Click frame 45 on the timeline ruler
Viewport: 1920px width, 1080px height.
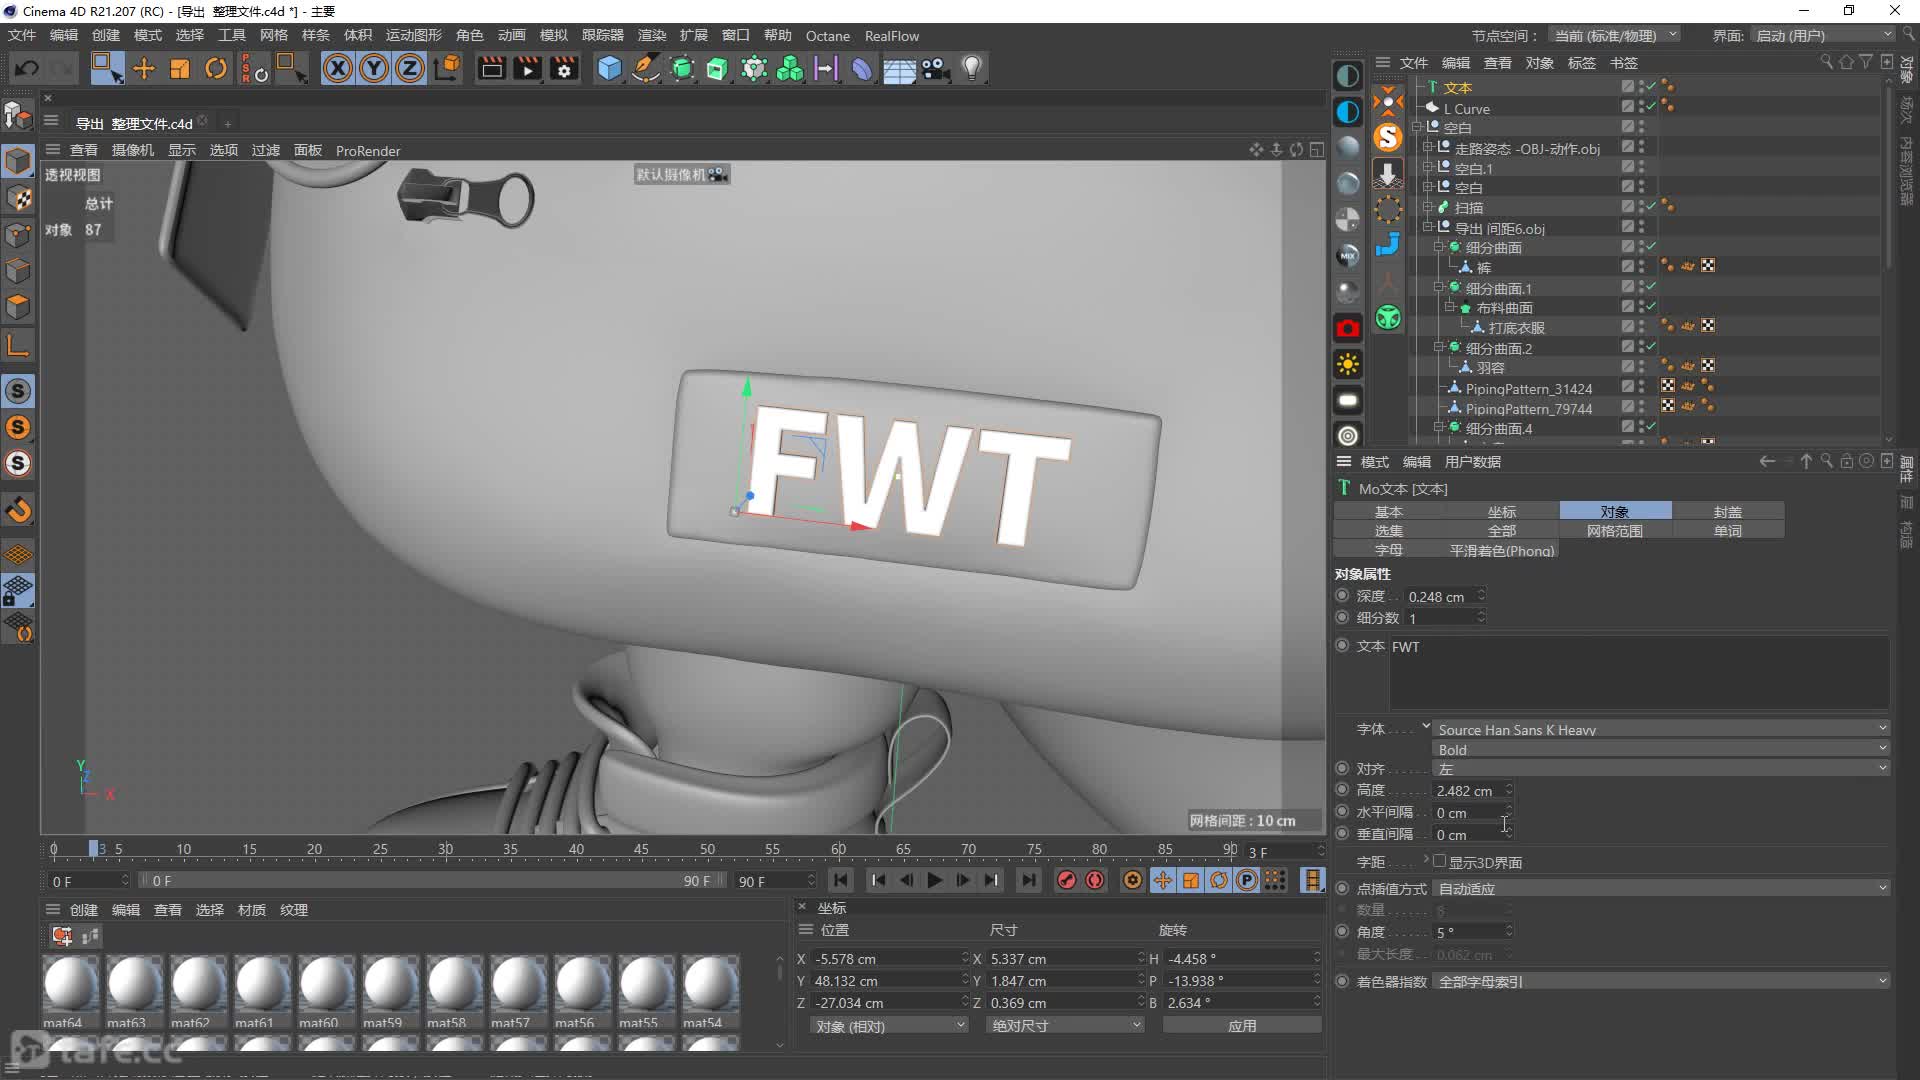coord(641,850)
